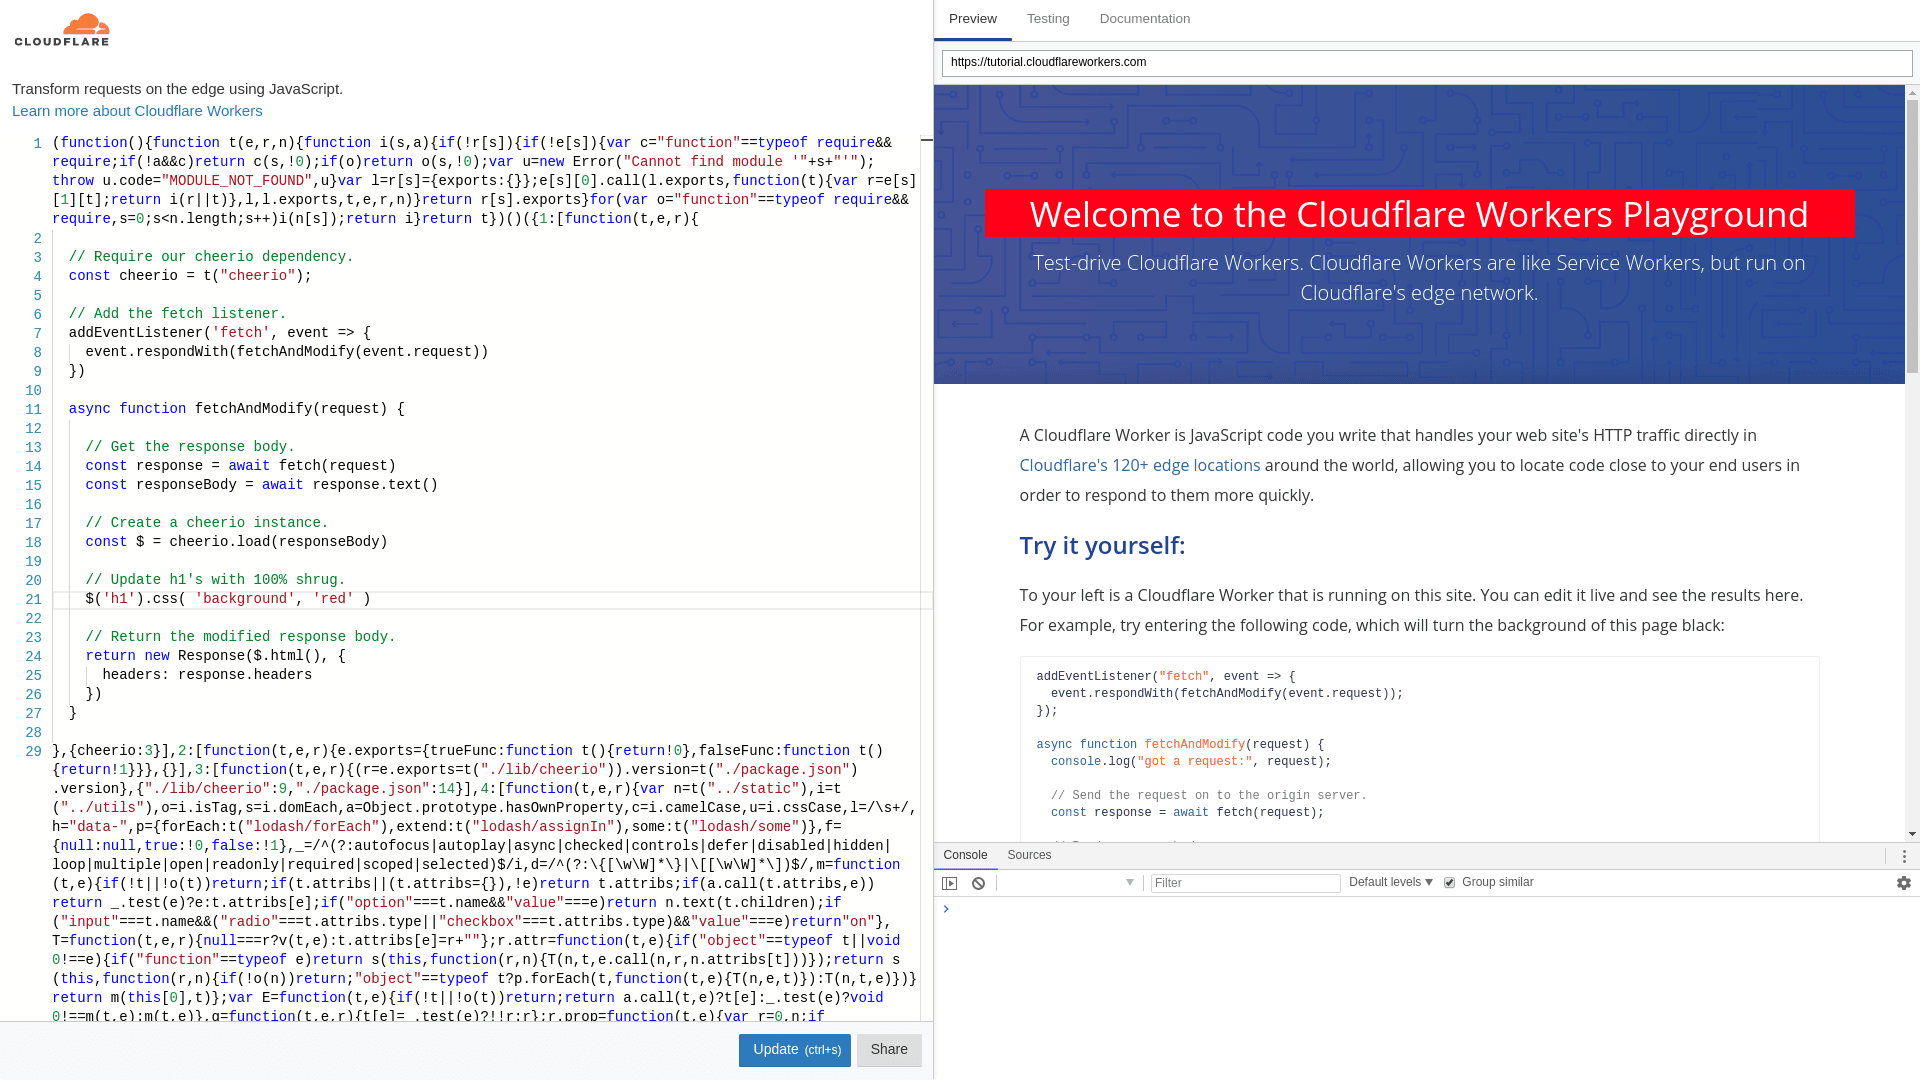Image resolution: width=1920 pixels, height=1080 pixels.
Task: Focus the console Filter field
Action: pyautogui.click(x=1245, y=883)
